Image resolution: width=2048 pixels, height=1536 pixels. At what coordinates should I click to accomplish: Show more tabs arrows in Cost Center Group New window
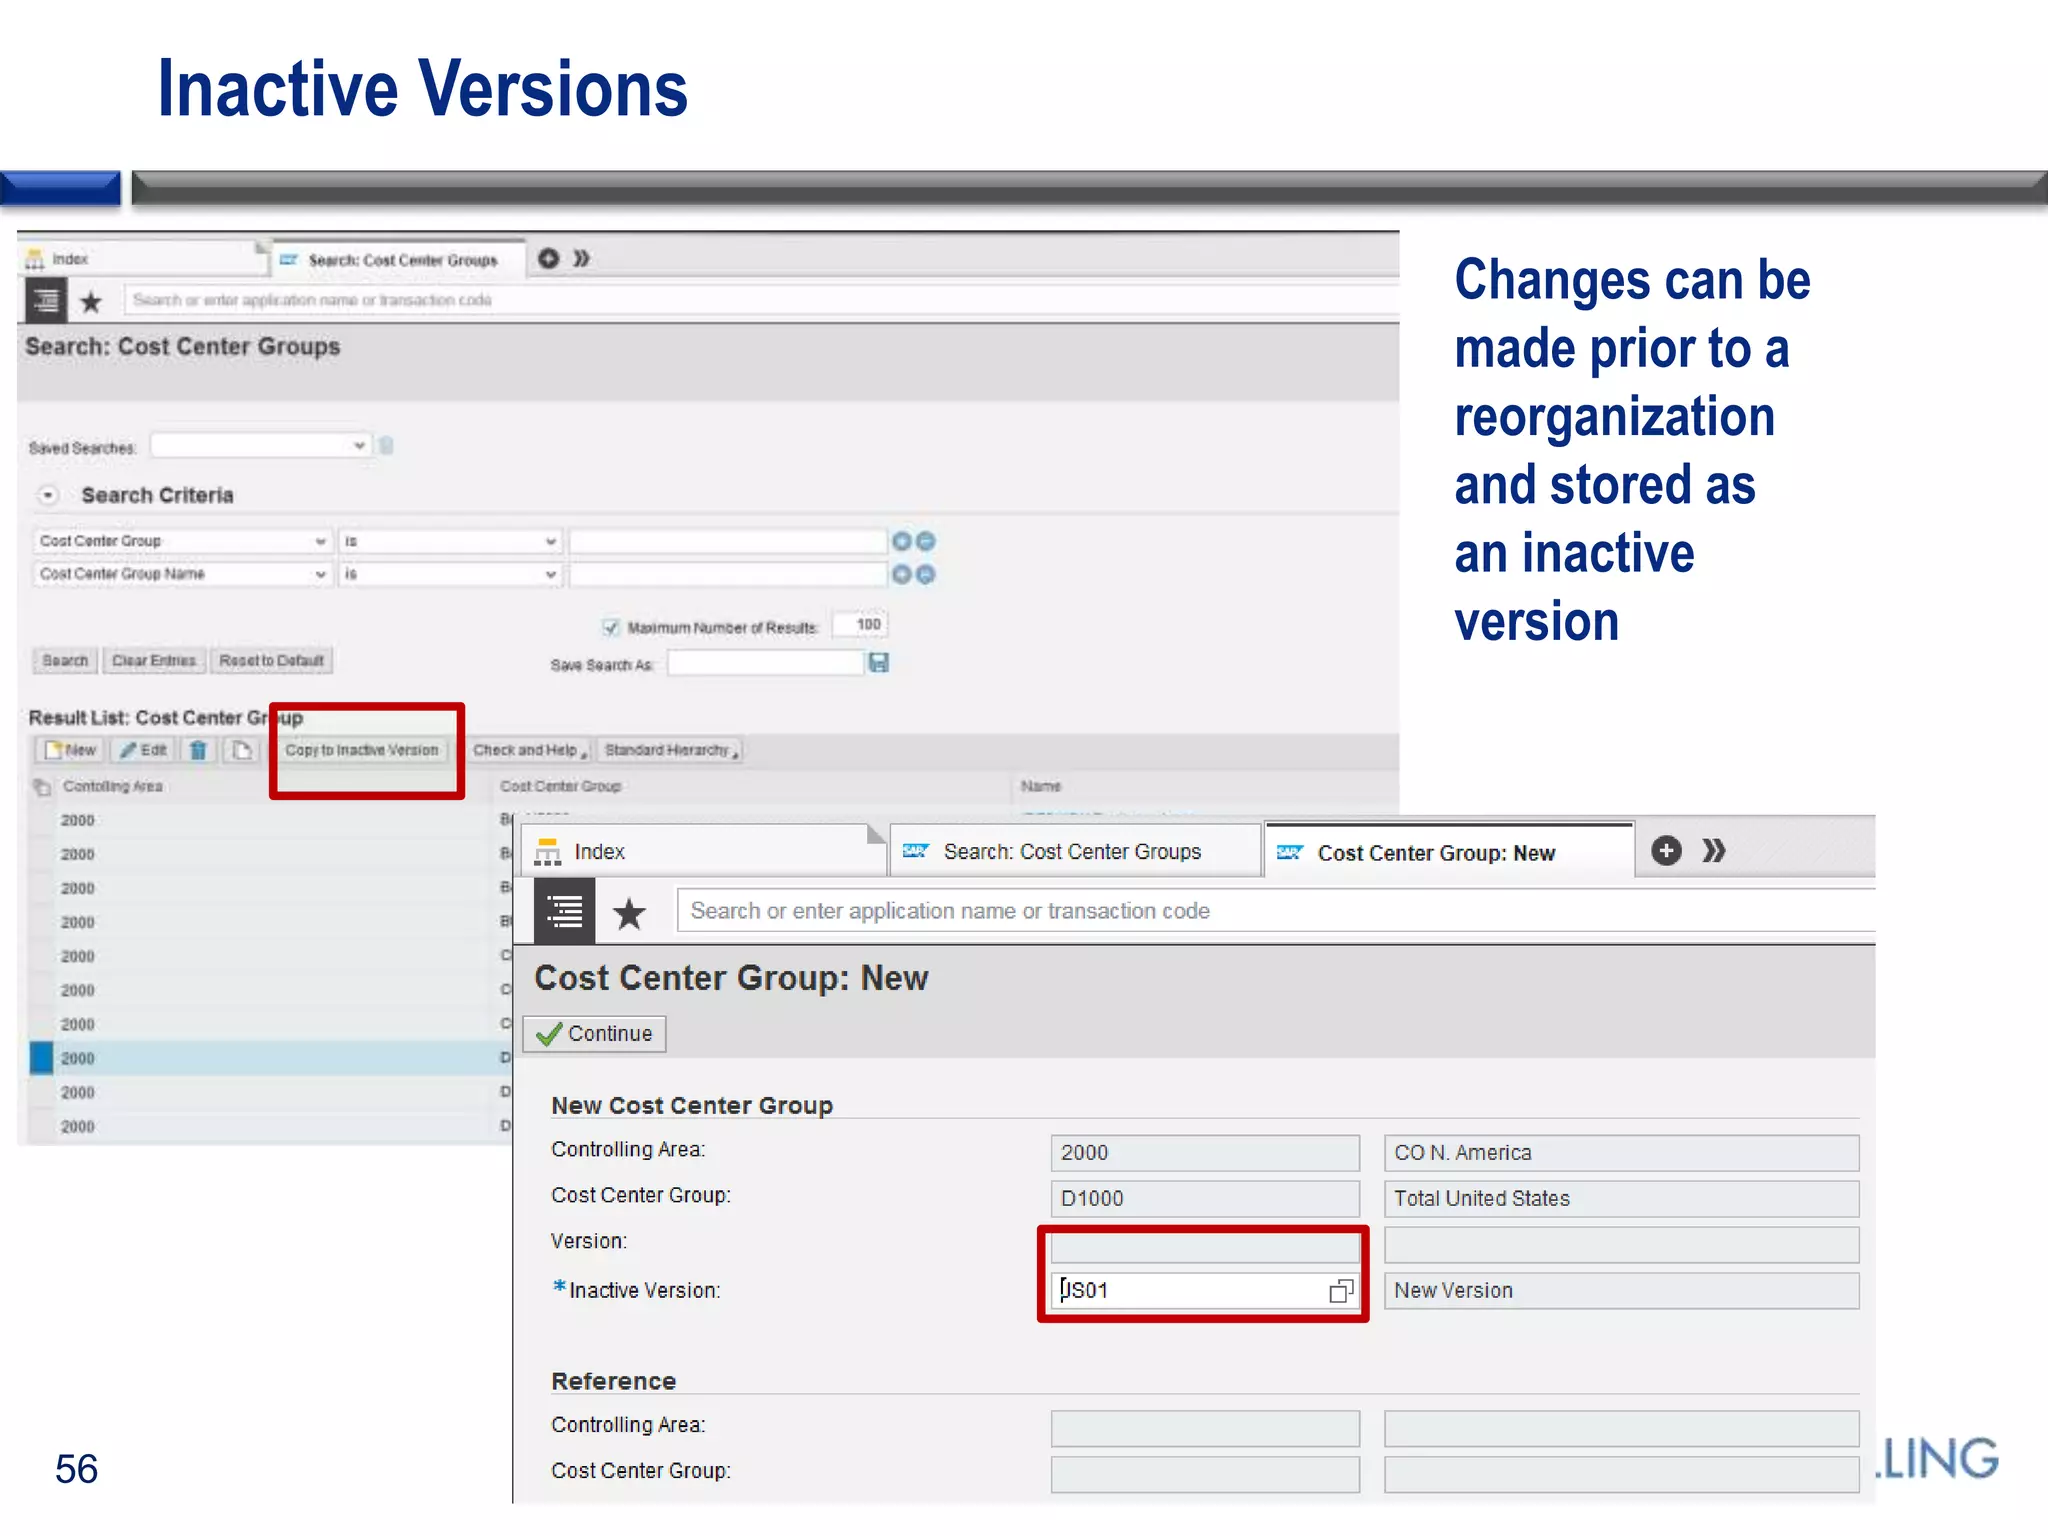pyautogui.click(x=1714, y=851)
